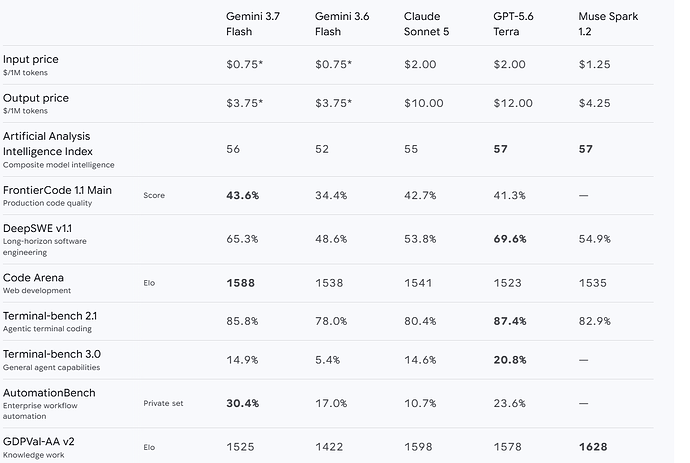Select the bold 1628 GDPVal Elo value
Screen dimensions: 690x463
[x=593, y=447]
